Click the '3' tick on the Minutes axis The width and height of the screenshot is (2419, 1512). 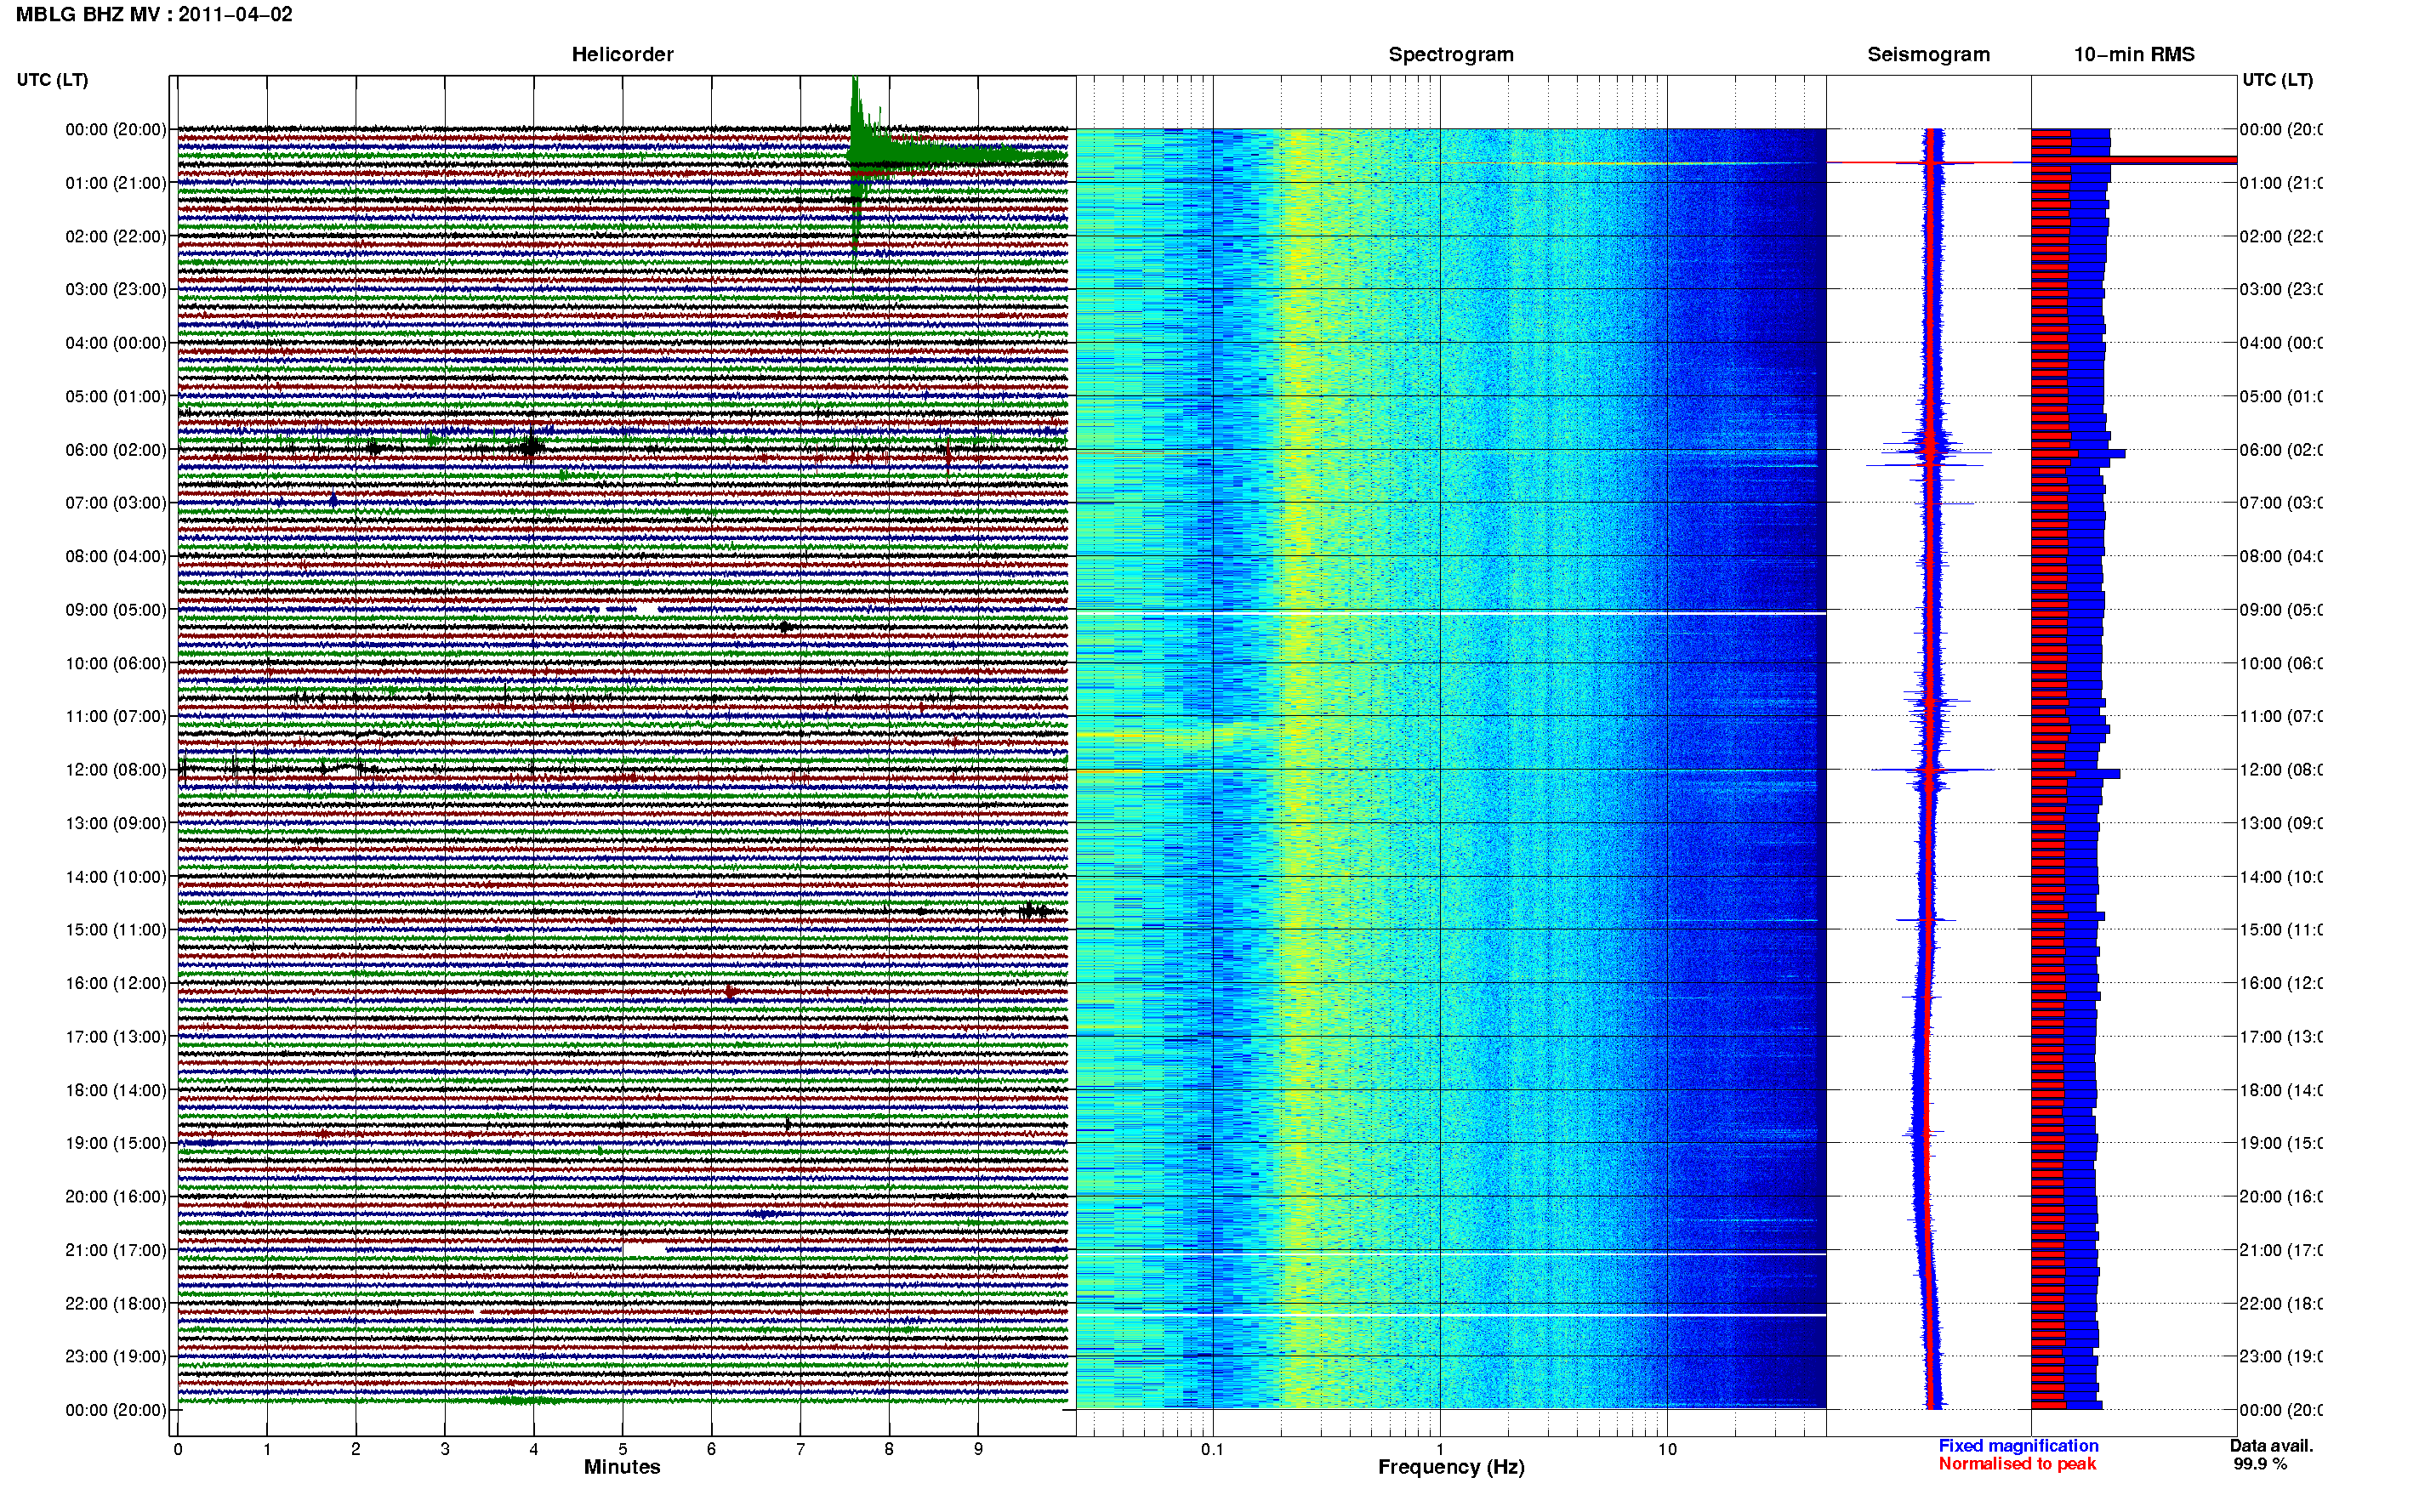[445, 1449]
